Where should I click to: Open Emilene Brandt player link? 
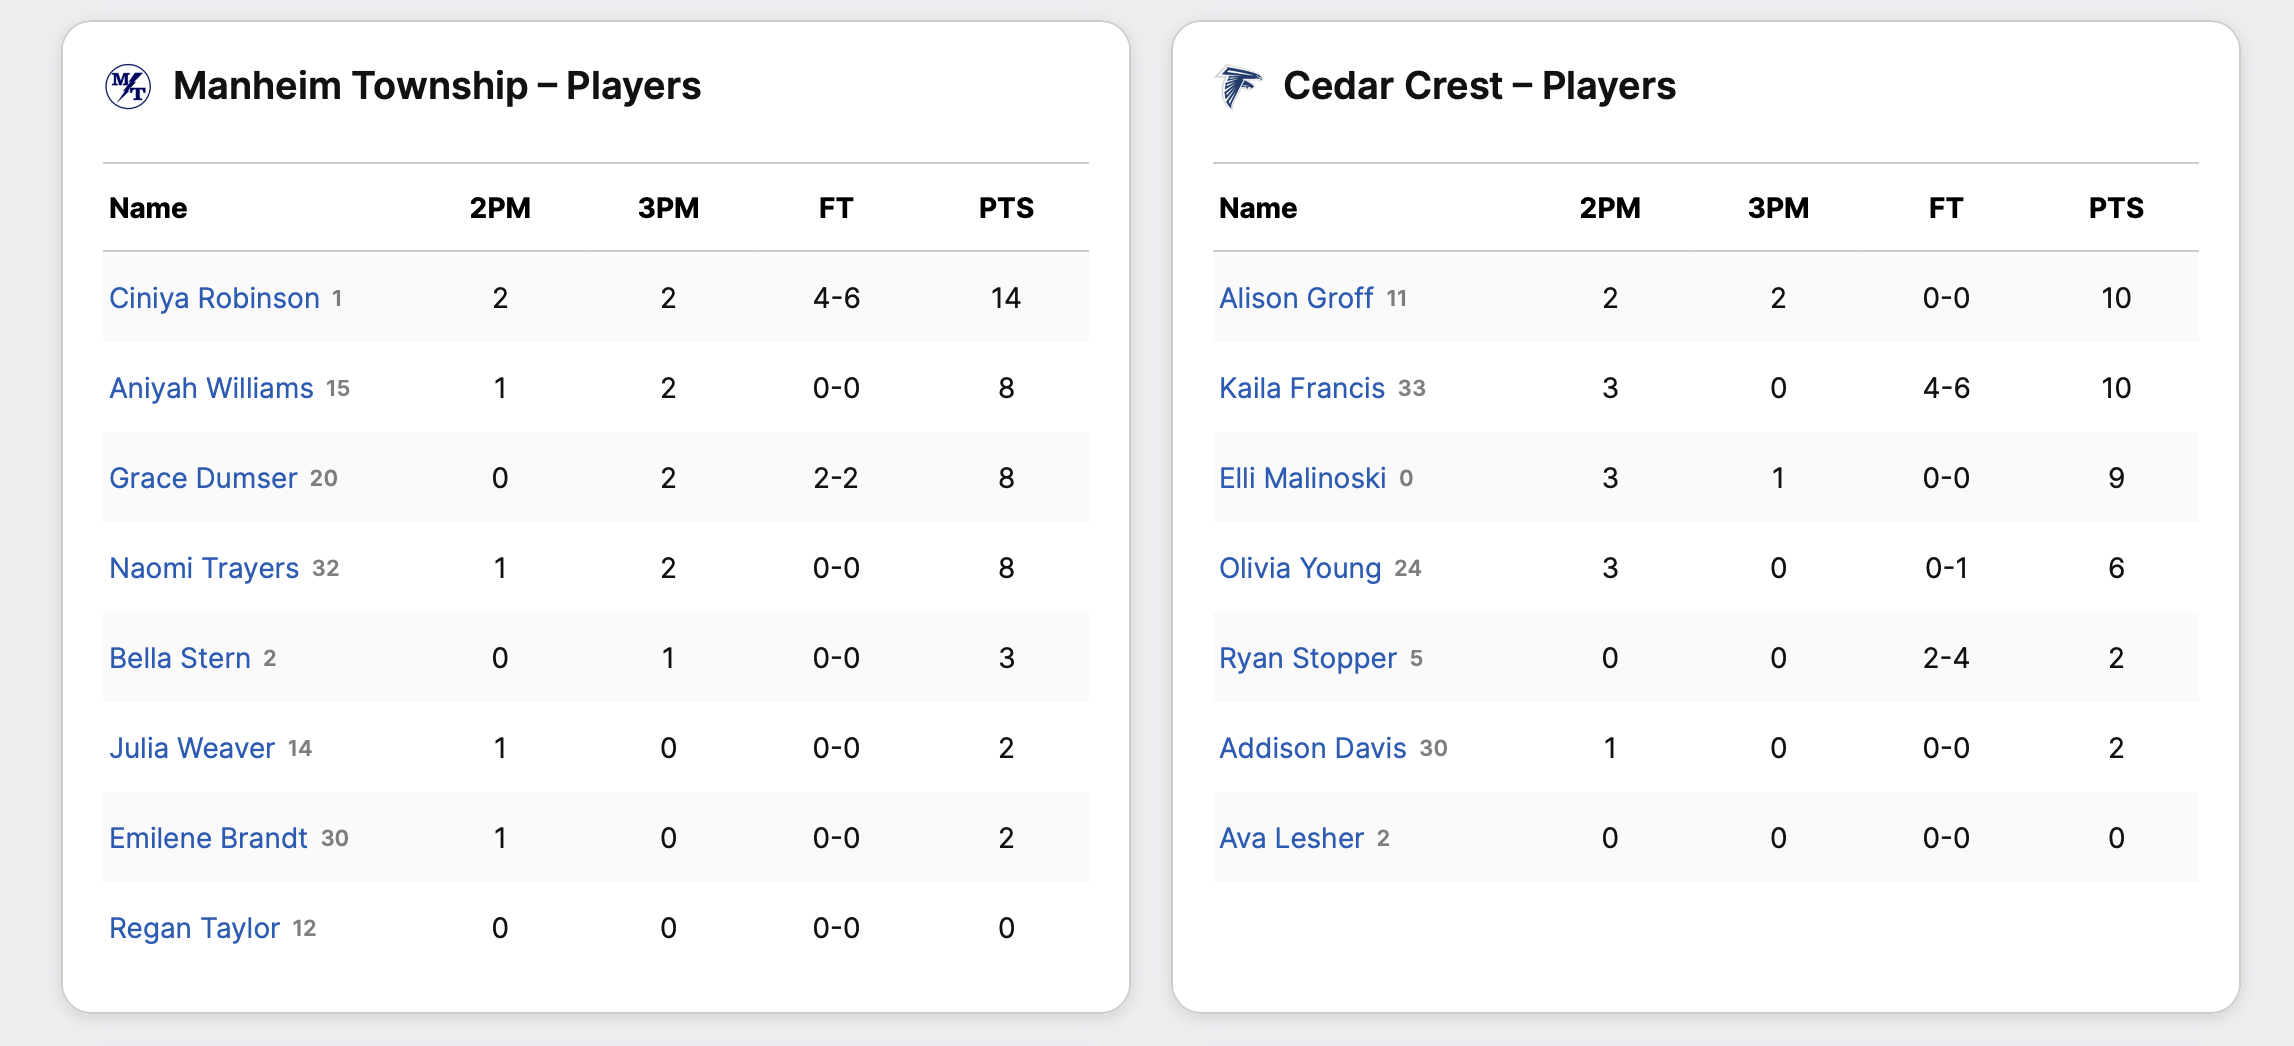coord(208,838)
